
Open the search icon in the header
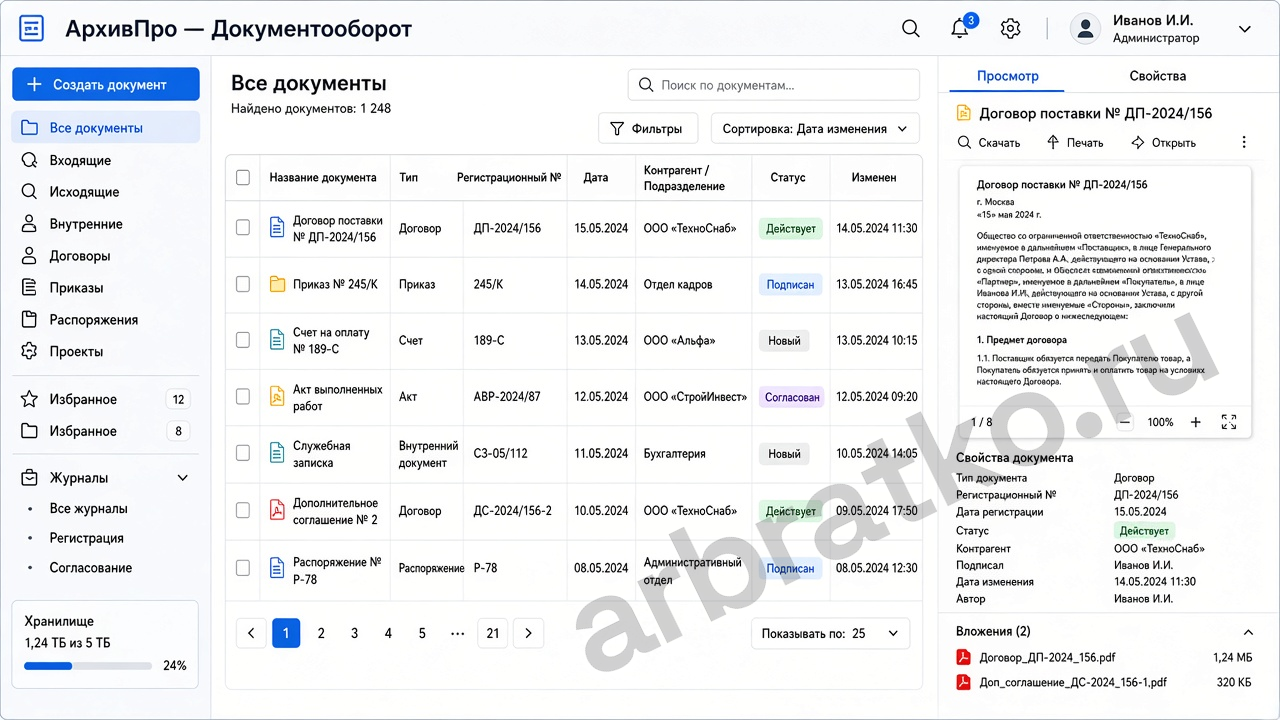(911, 29)
